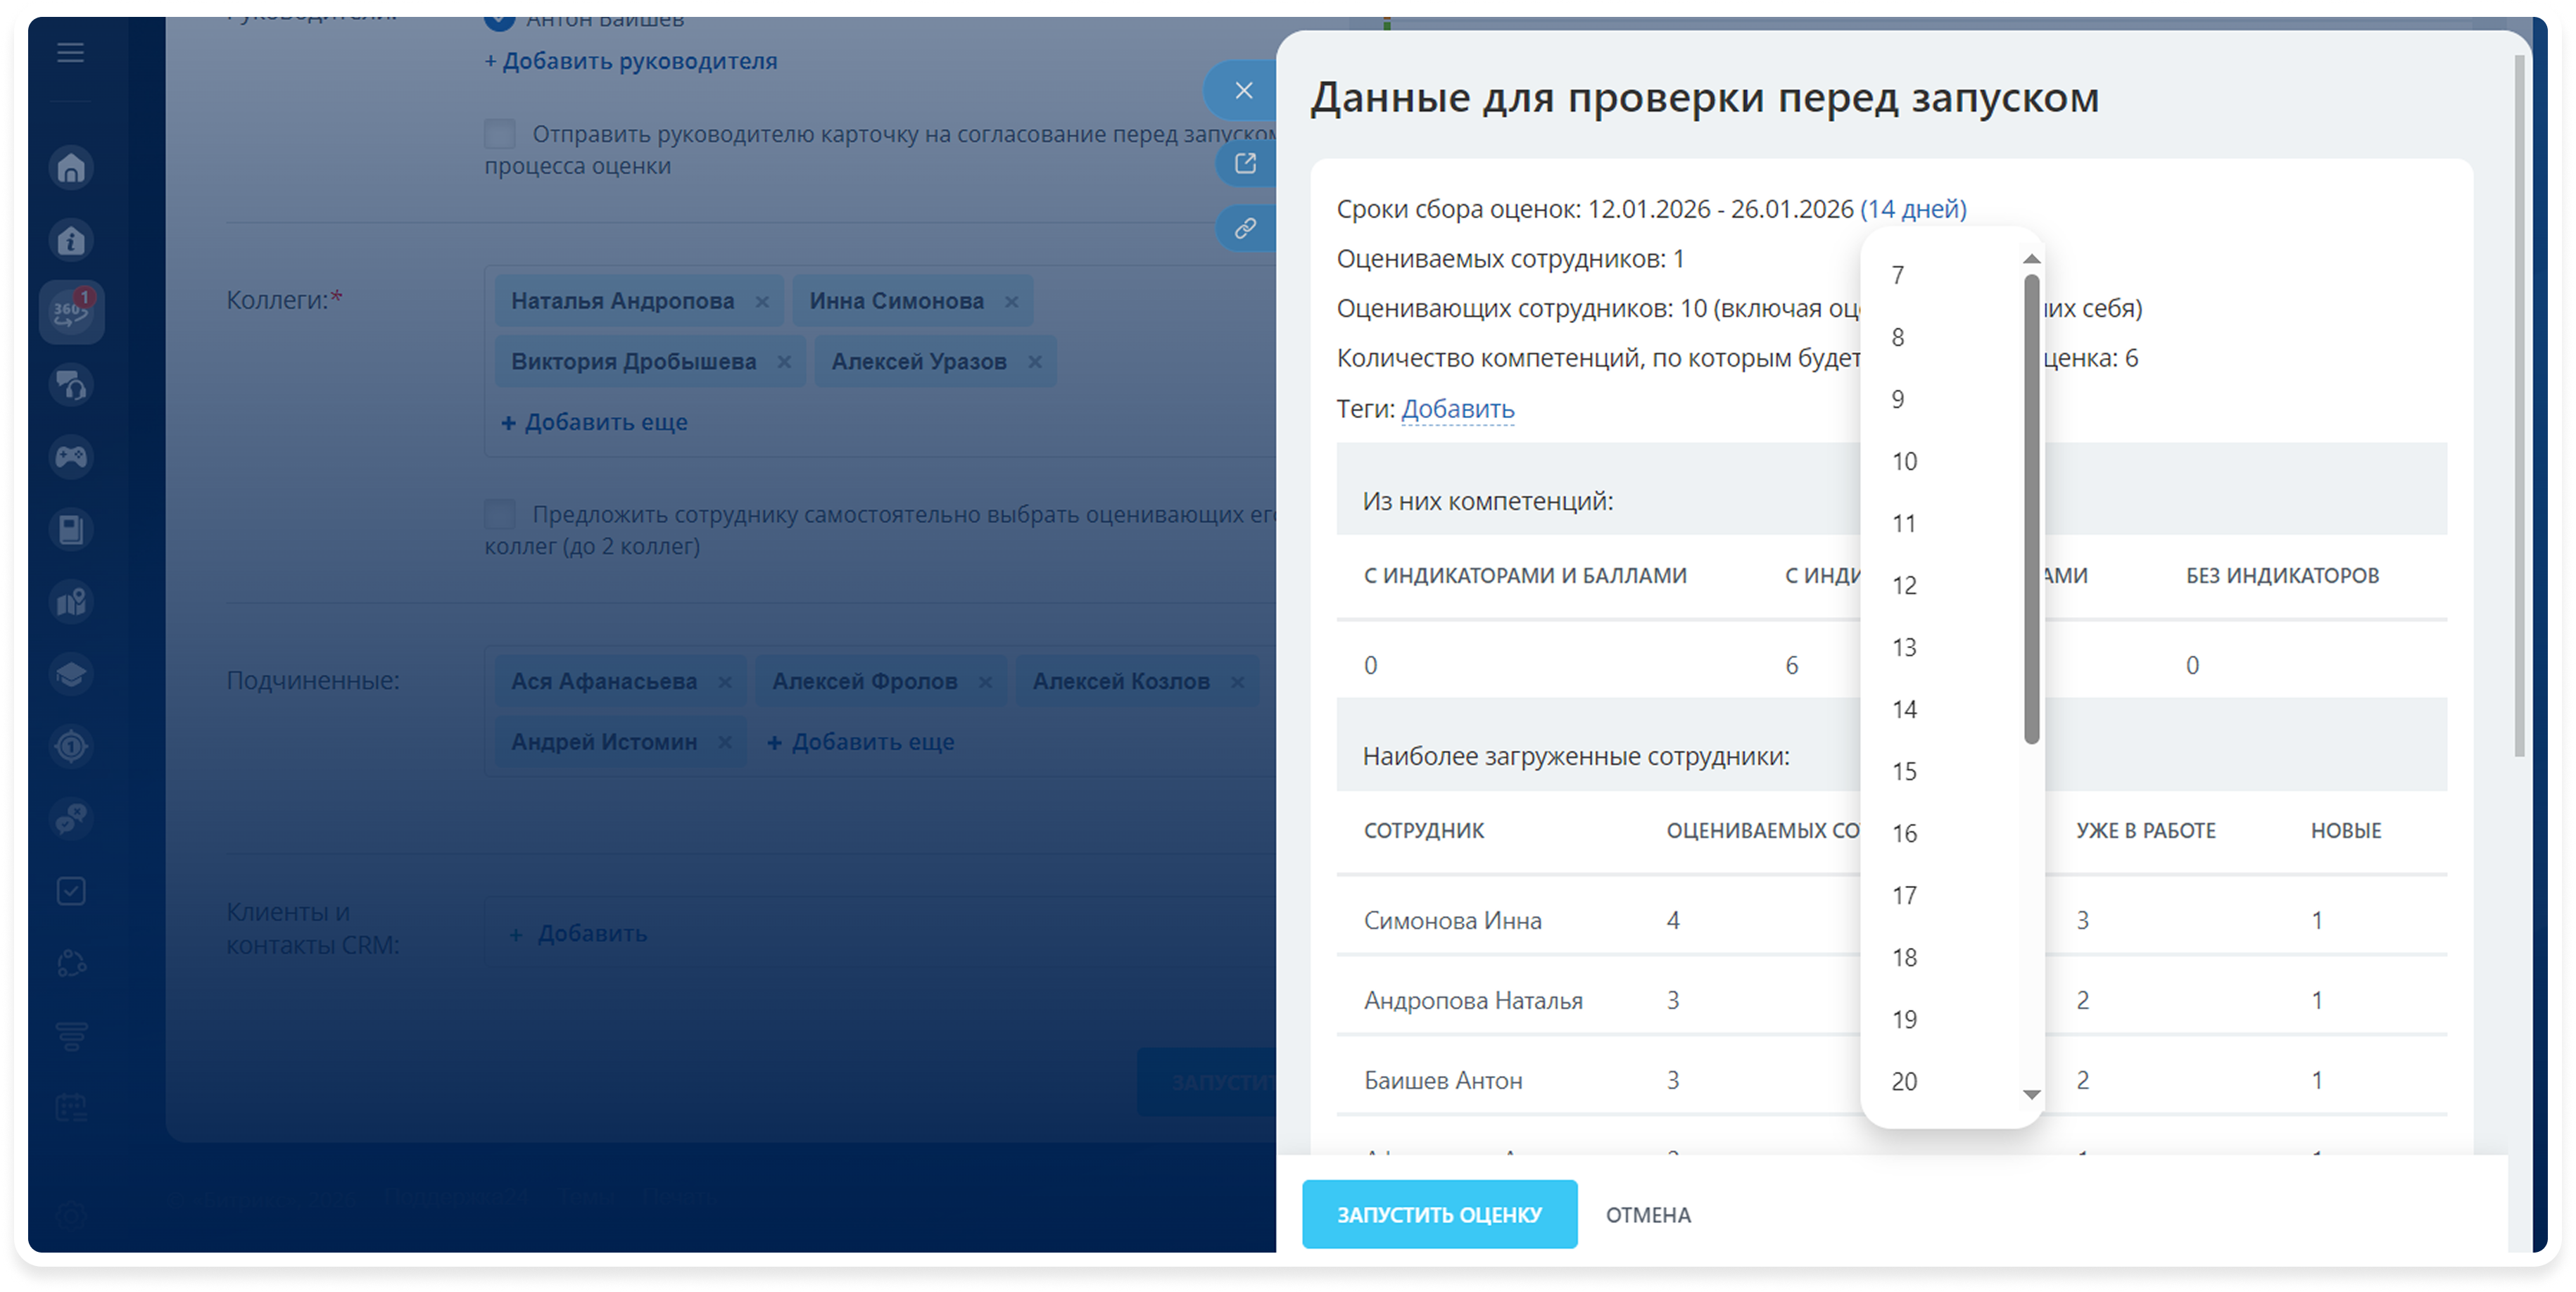The height and width of the screenshot is (1292, 2576).
Task: Check send card to manager for approval
Action: [500, 134]
